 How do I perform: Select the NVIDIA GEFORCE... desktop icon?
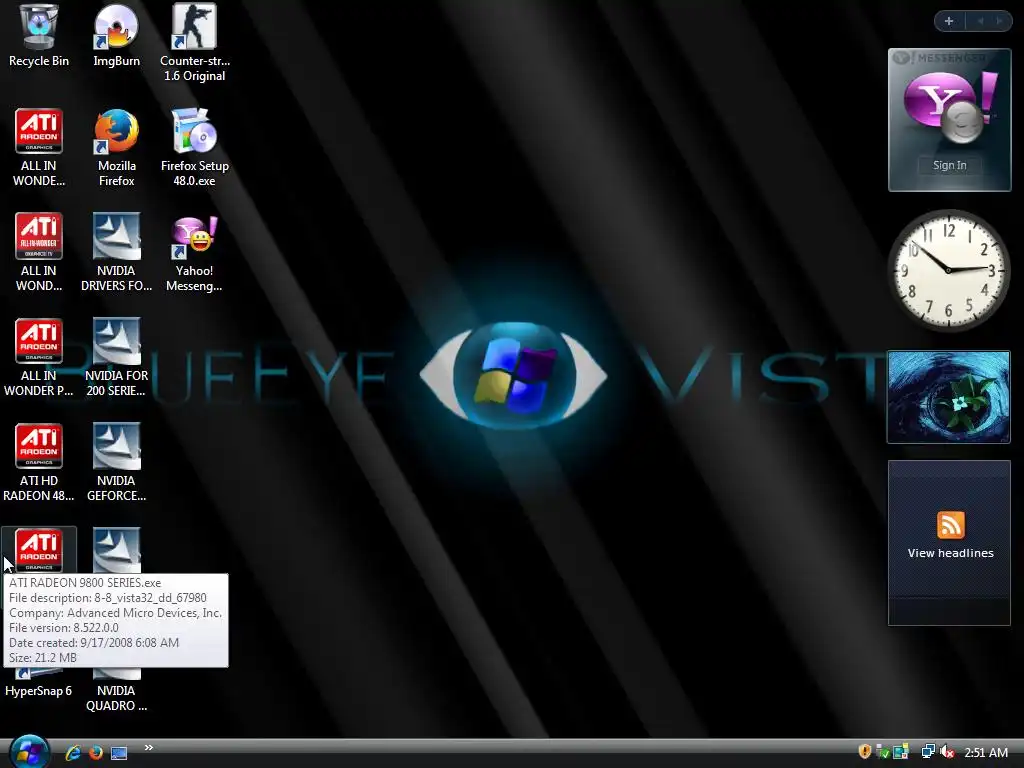point(116,447)
